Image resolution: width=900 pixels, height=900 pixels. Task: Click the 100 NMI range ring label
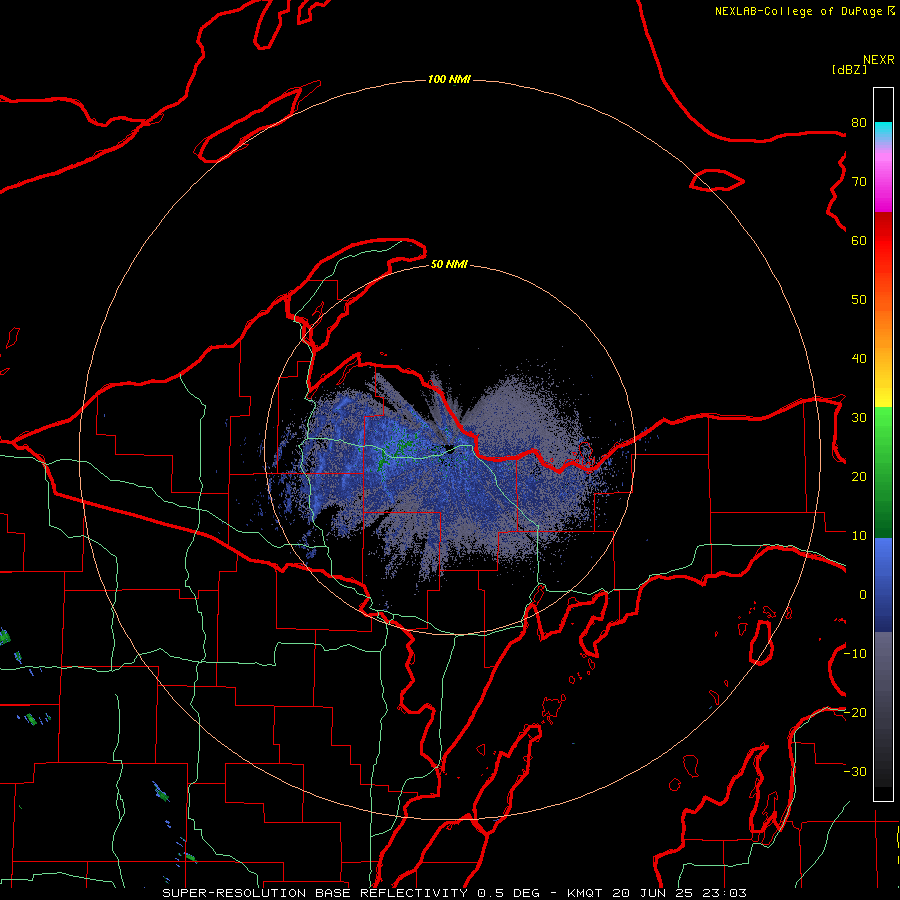click(x=449, y=79)
